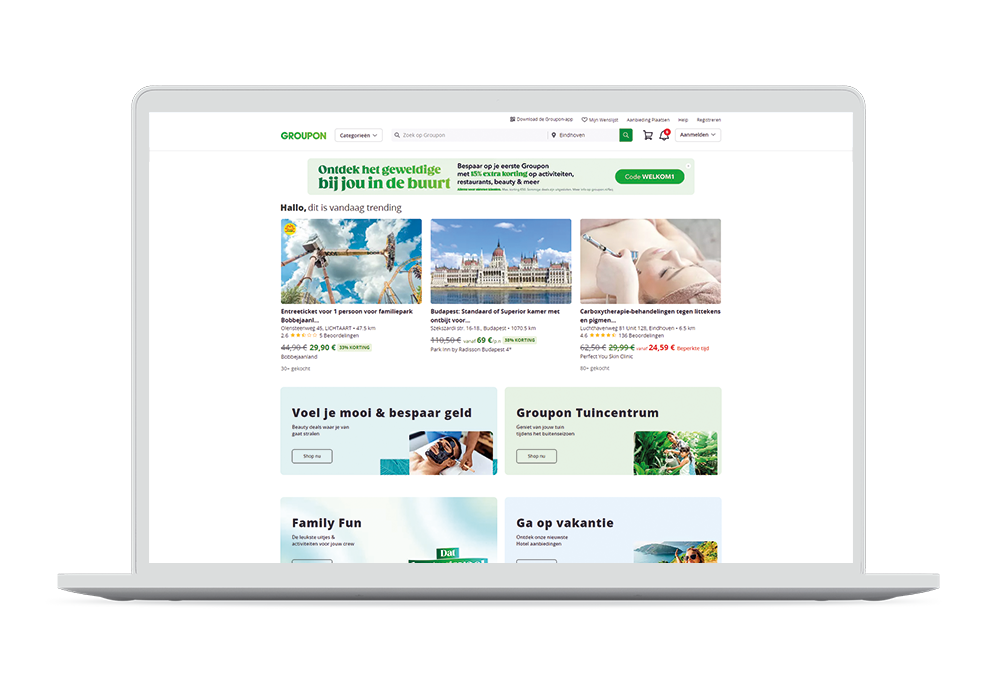The image size is (1000, 674).
Task: Click Aanbieding Plaatsen link
Action: [648, 120]
